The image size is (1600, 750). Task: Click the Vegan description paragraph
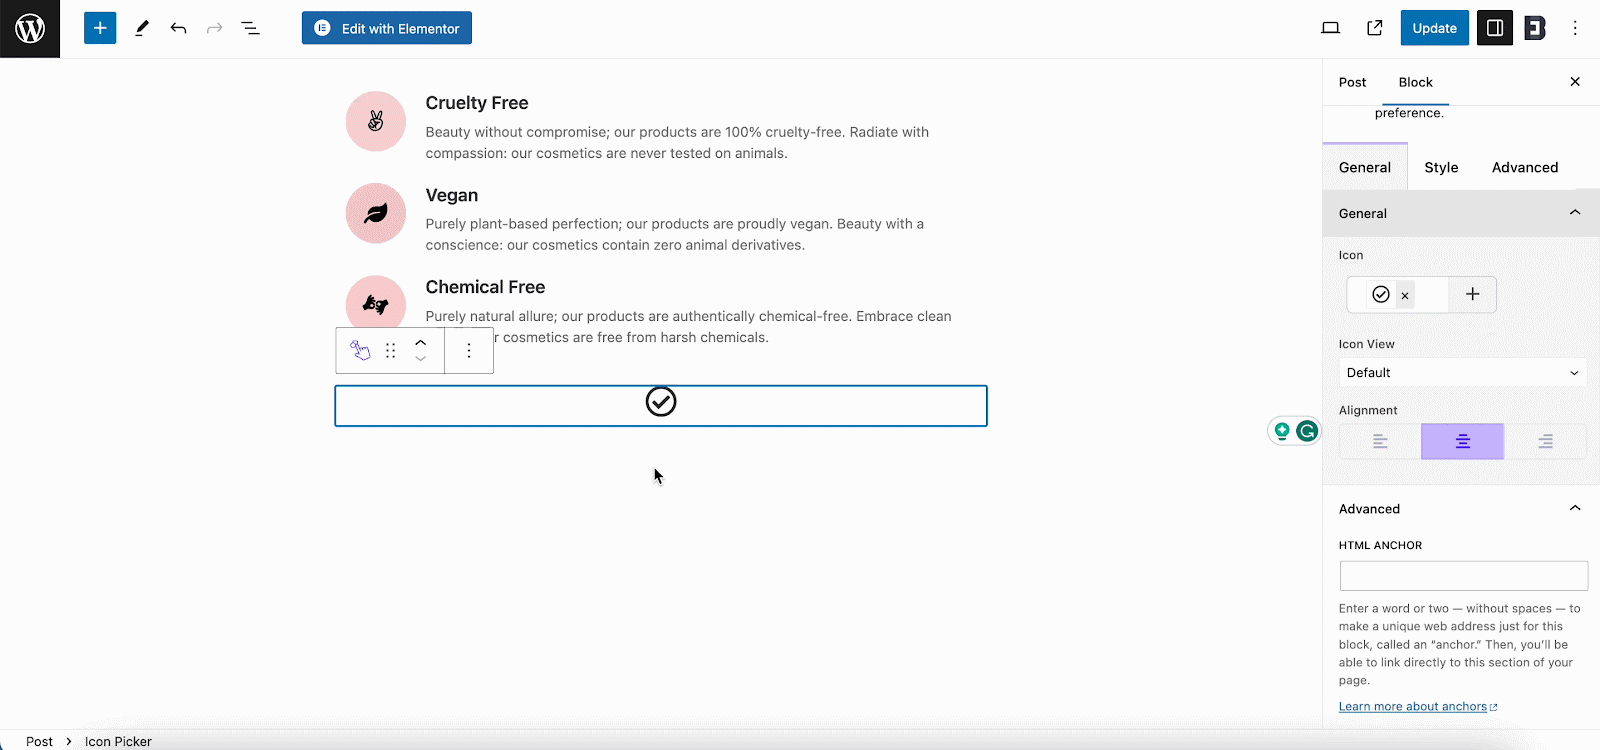click(x=676, y=234)
